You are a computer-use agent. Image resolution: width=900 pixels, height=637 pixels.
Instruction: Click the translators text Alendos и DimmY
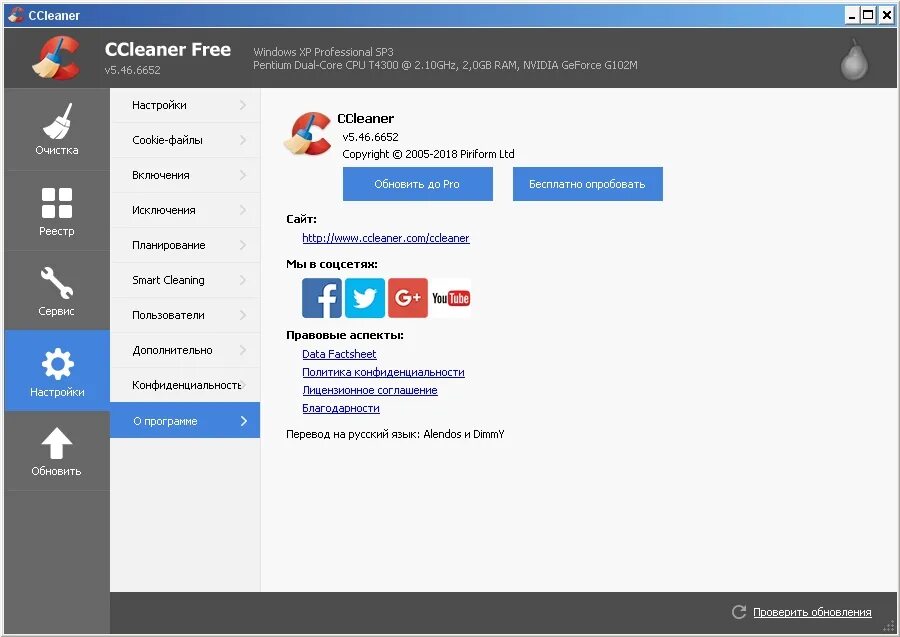click(x=464, y=434)
